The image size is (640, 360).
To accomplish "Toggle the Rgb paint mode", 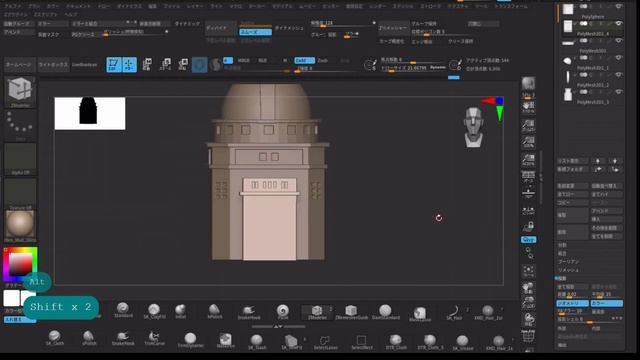I will (x=262, y=60).
